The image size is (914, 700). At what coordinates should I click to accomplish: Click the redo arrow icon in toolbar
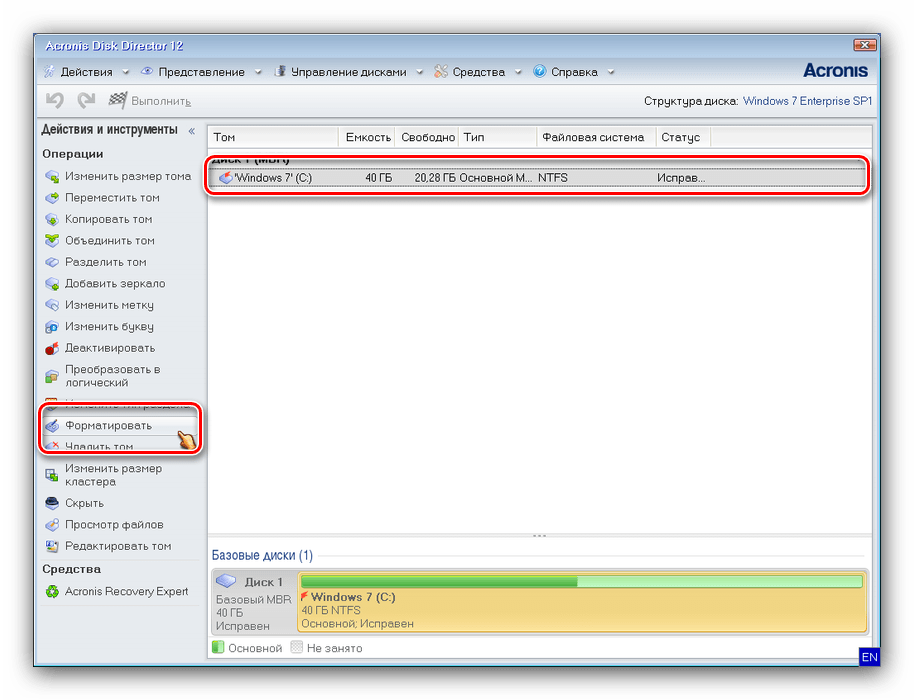coord(86,100)
